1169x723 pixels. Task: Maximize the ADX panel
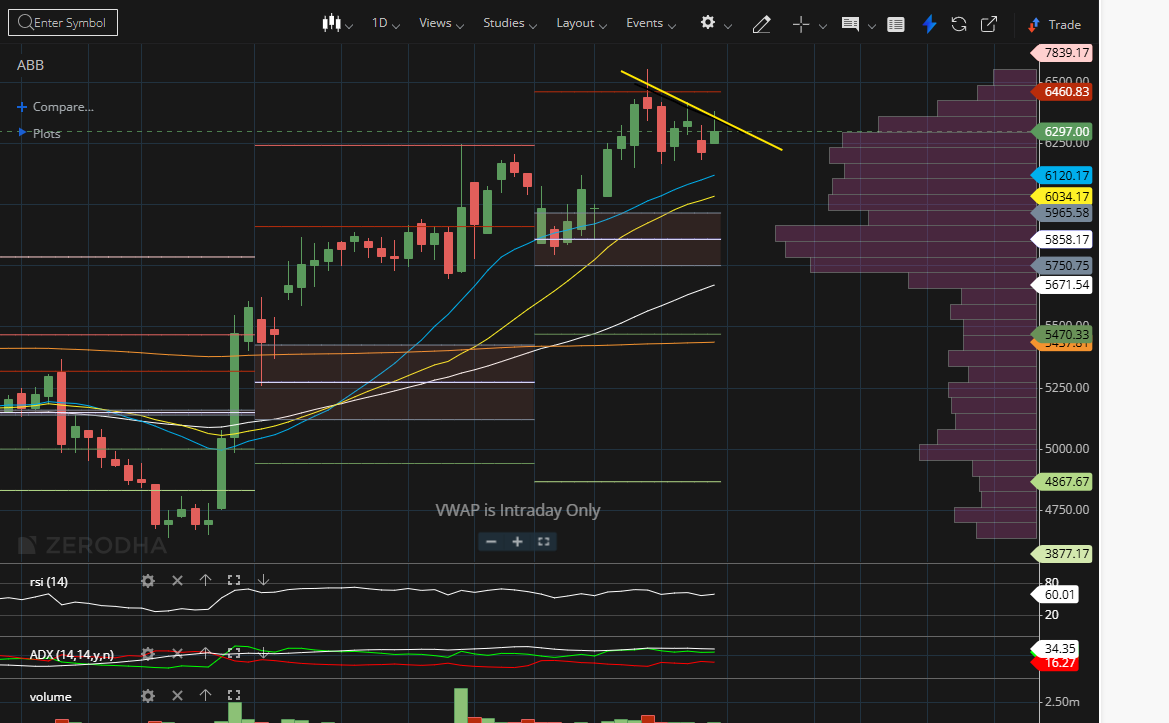tap(234, 654)
